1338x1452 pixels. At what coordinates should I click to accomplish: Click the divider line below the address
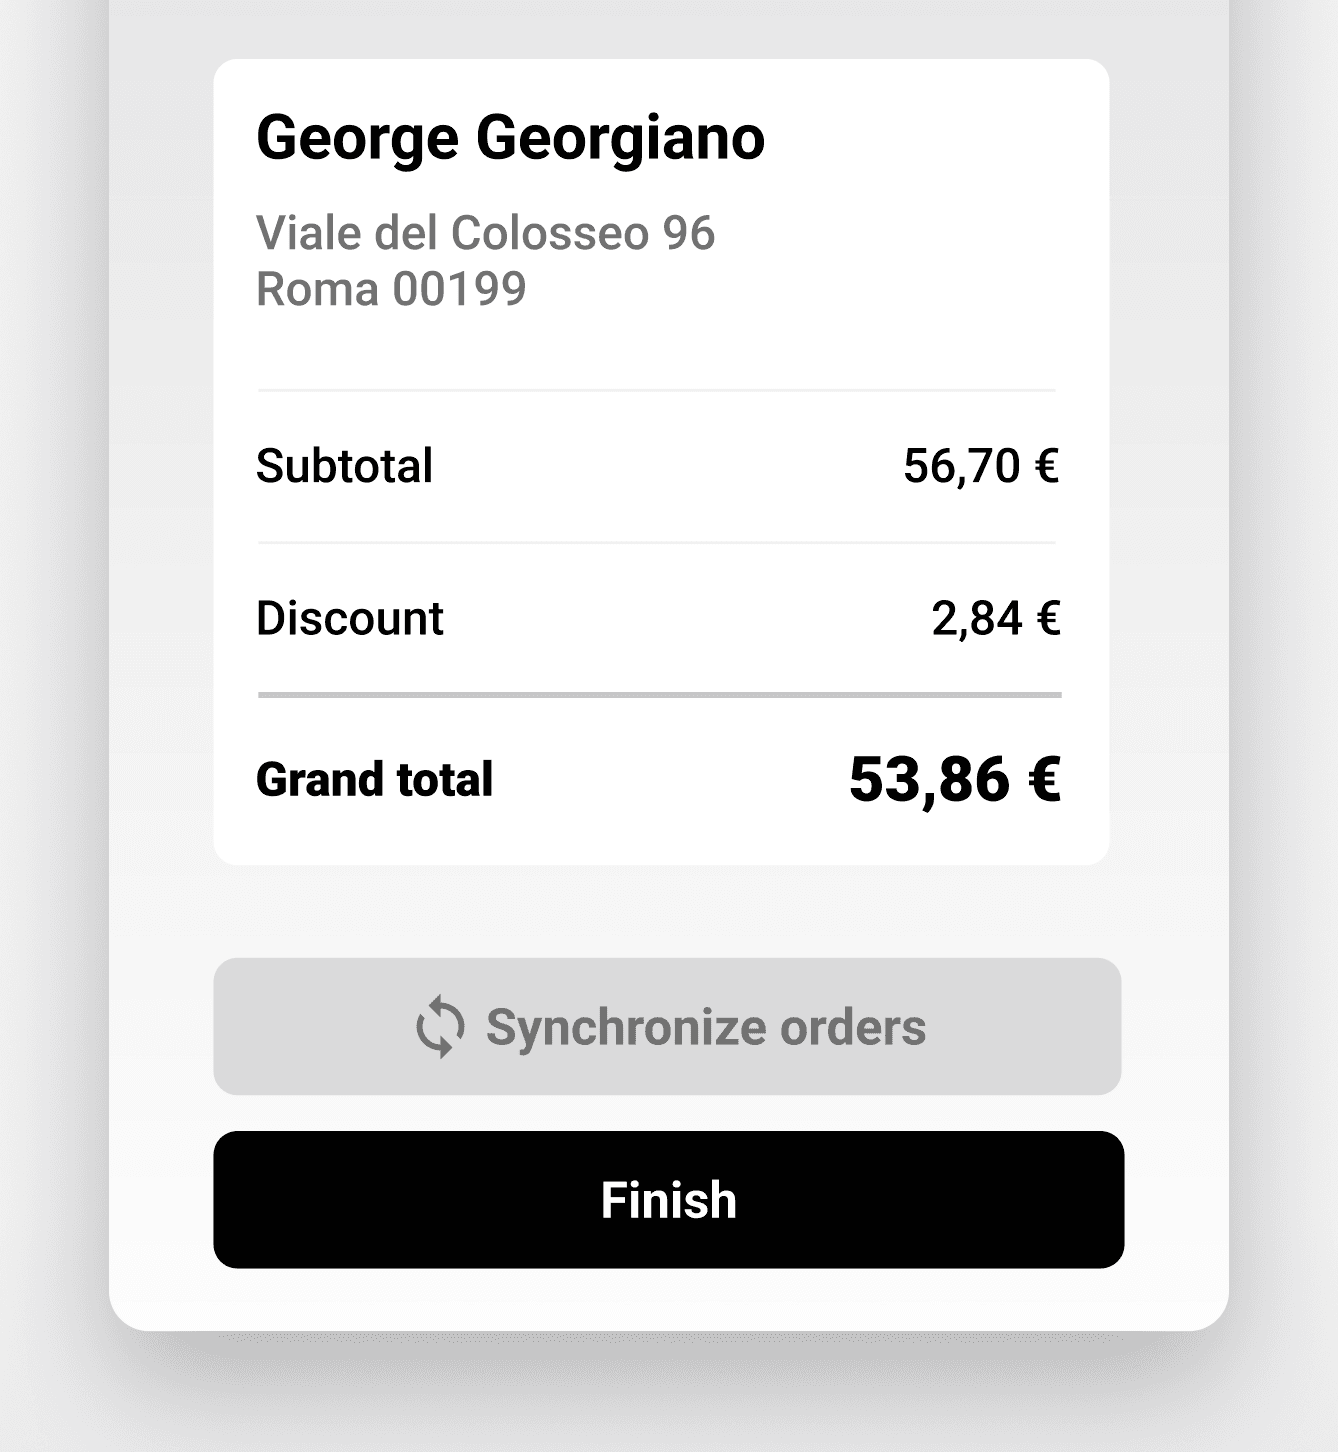pos(657,390)
